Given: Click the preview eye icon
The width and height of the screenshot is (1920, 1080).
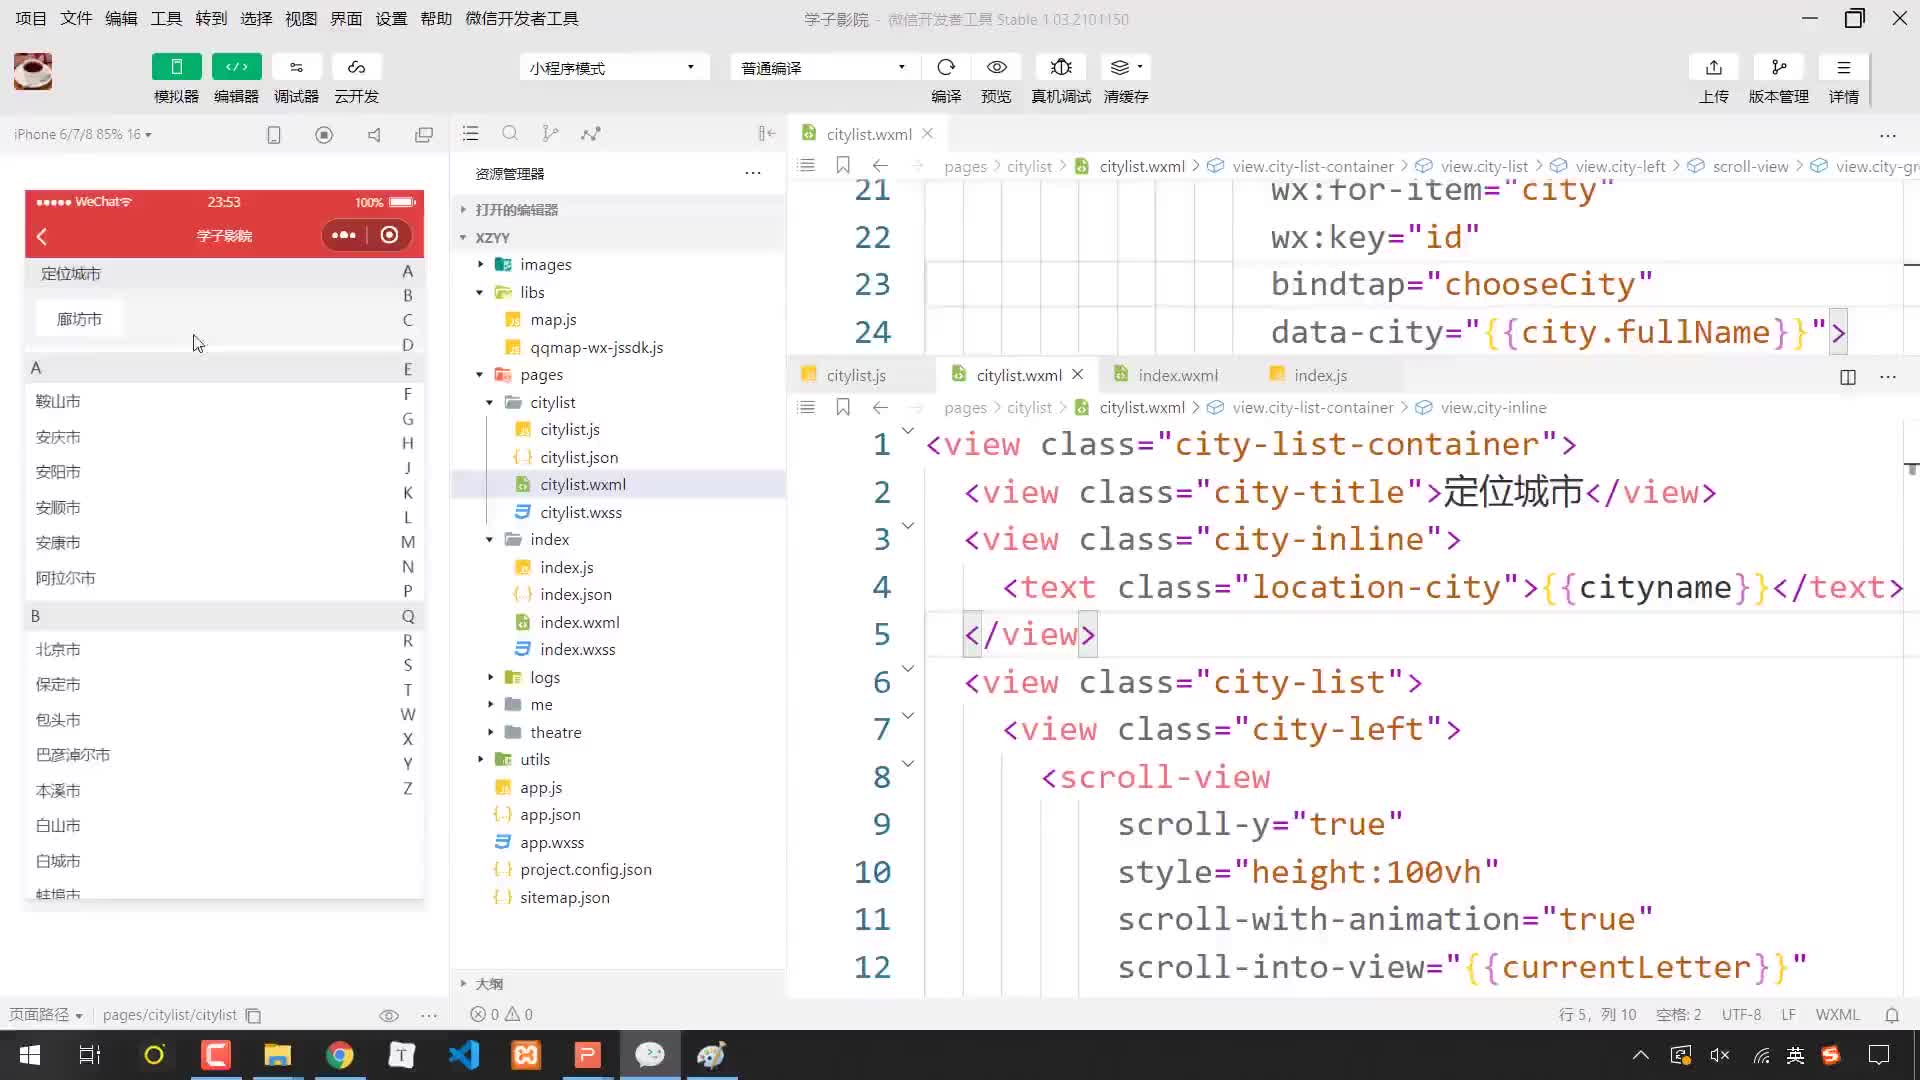Looking at the screenshot, I should coord(996,67).
